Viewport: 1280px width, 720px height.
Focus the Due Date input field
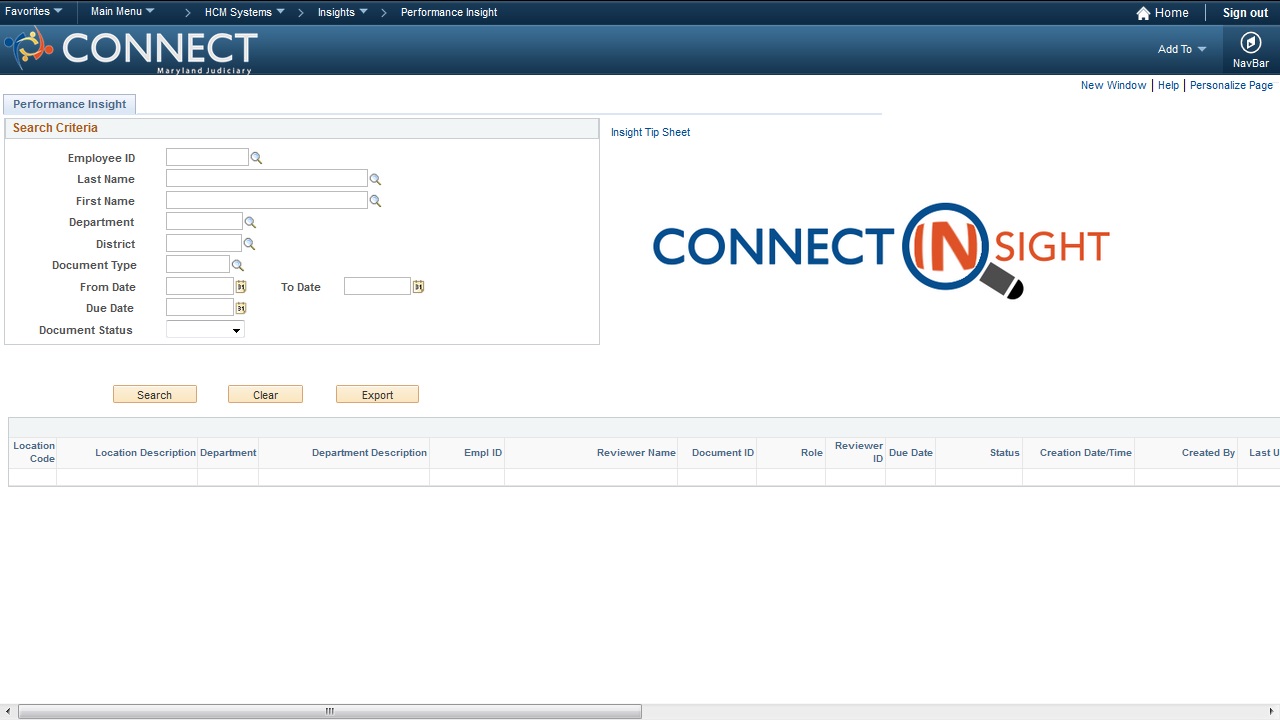[200, 307]
